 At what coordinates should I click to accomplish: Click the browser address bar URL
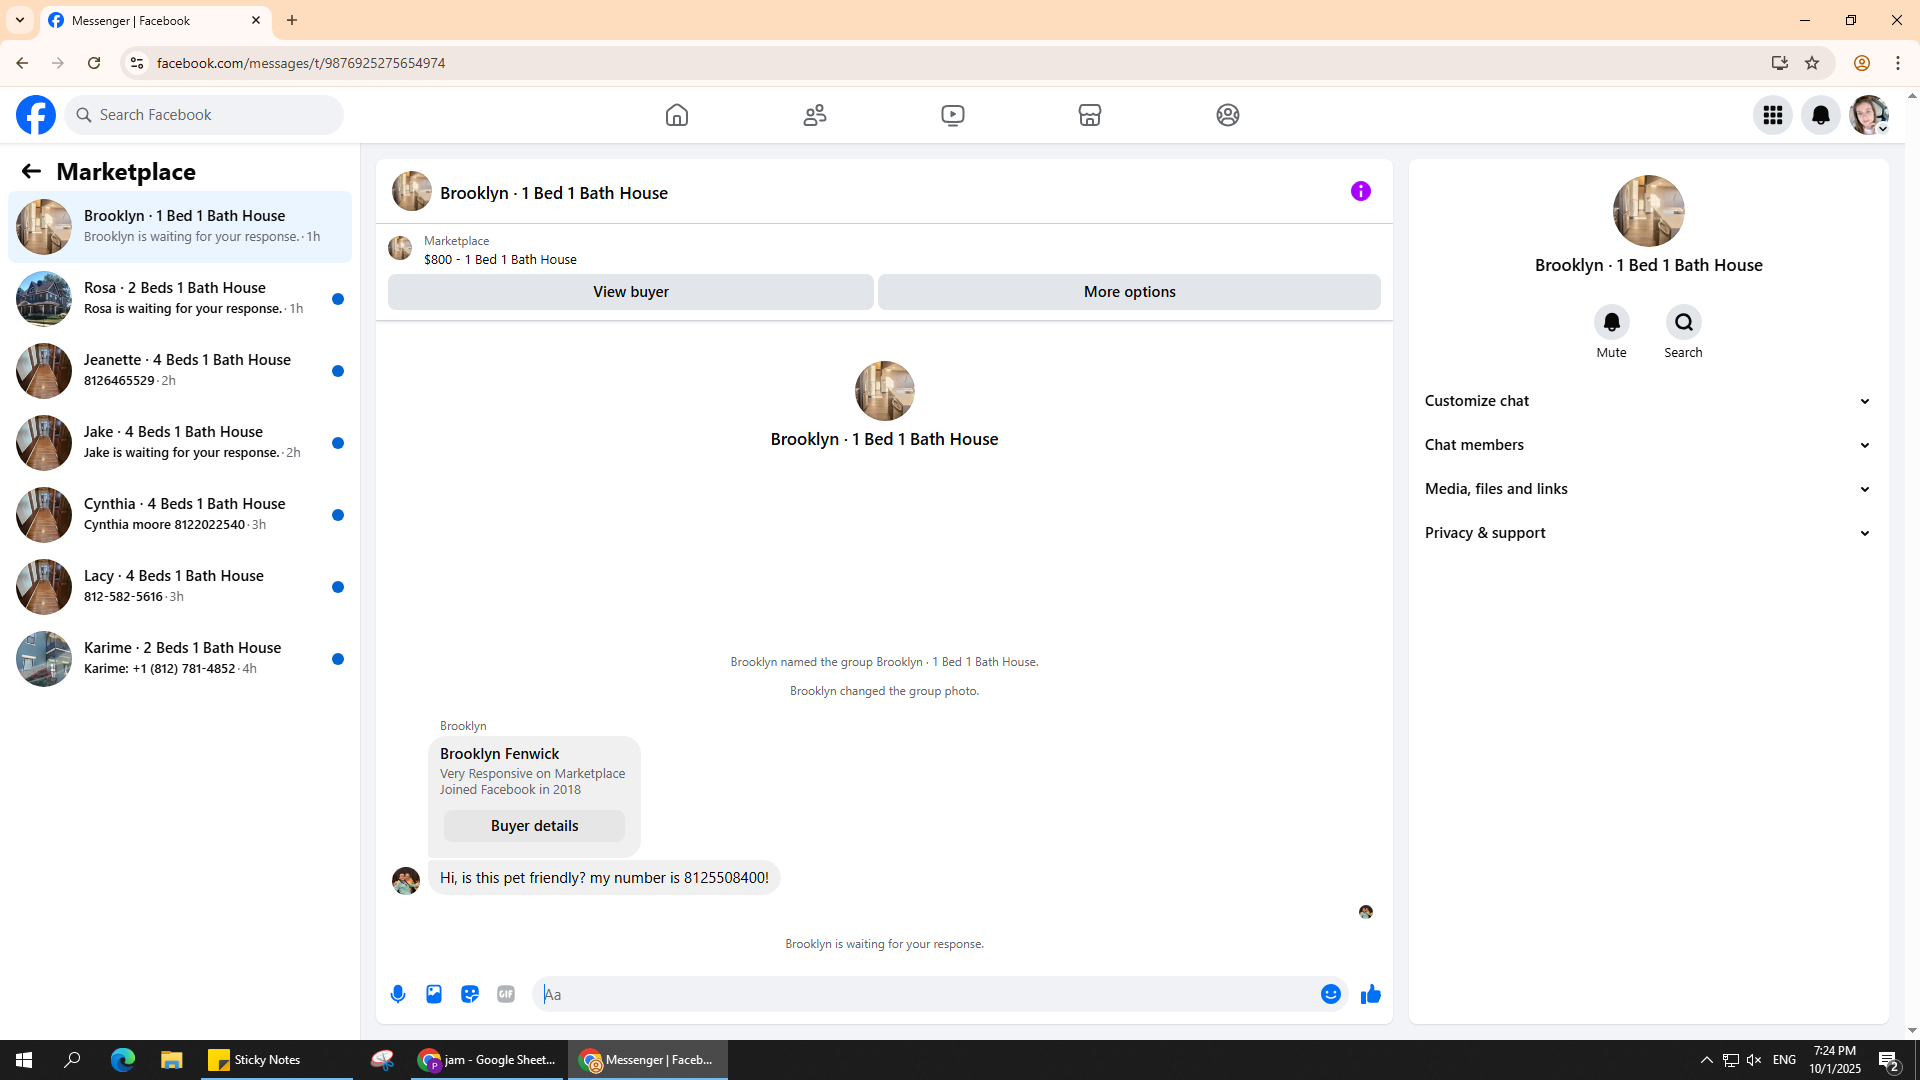[301, 63]
